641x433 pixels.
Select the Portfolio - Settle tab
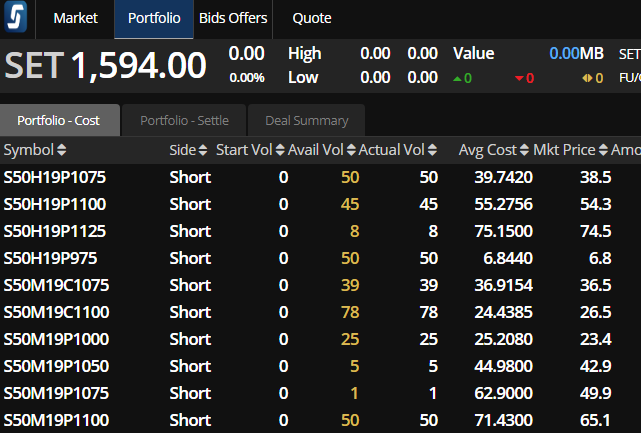tap(184, 121)
